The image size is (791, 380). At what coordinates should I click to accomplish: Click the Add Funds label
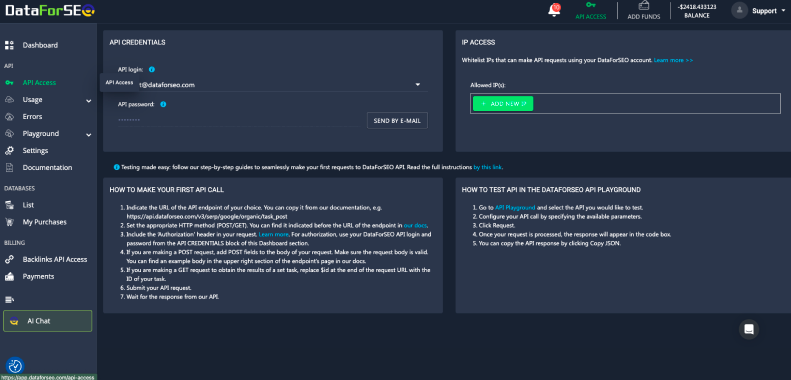644,17
